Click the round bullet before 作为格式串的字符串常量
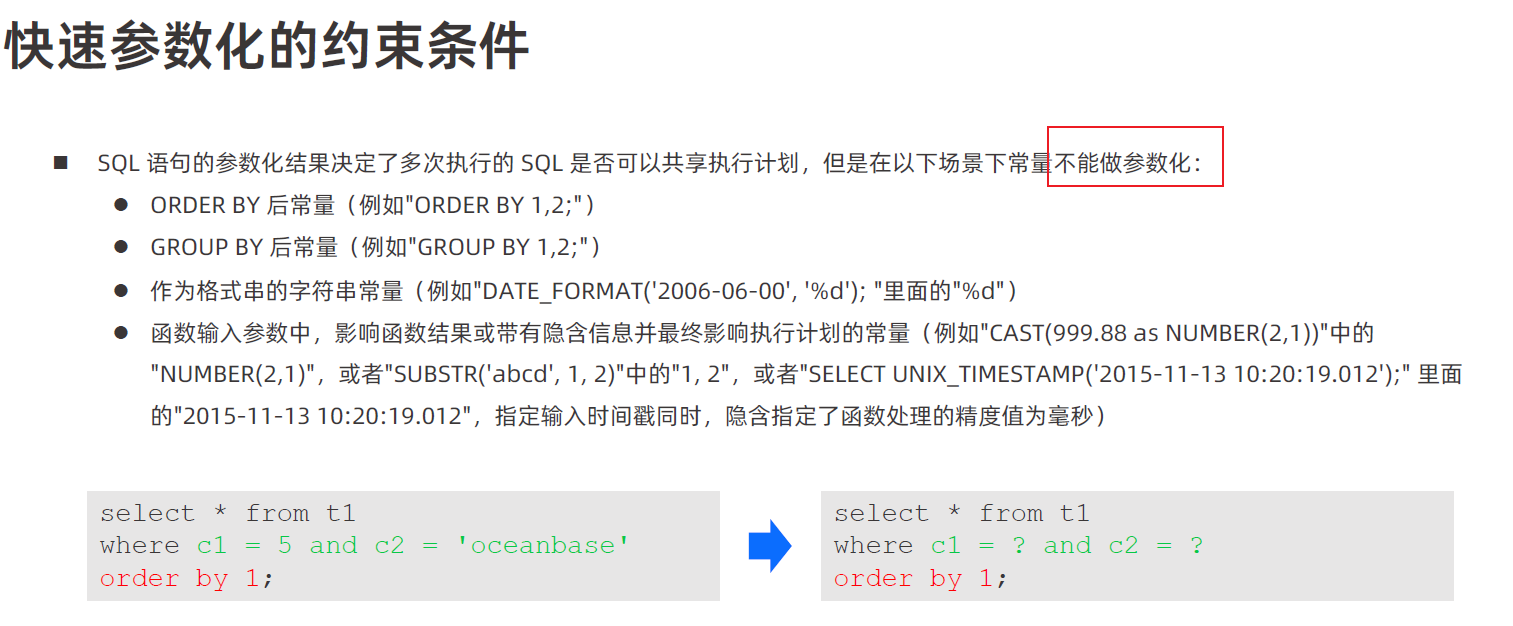 [121, 291]
